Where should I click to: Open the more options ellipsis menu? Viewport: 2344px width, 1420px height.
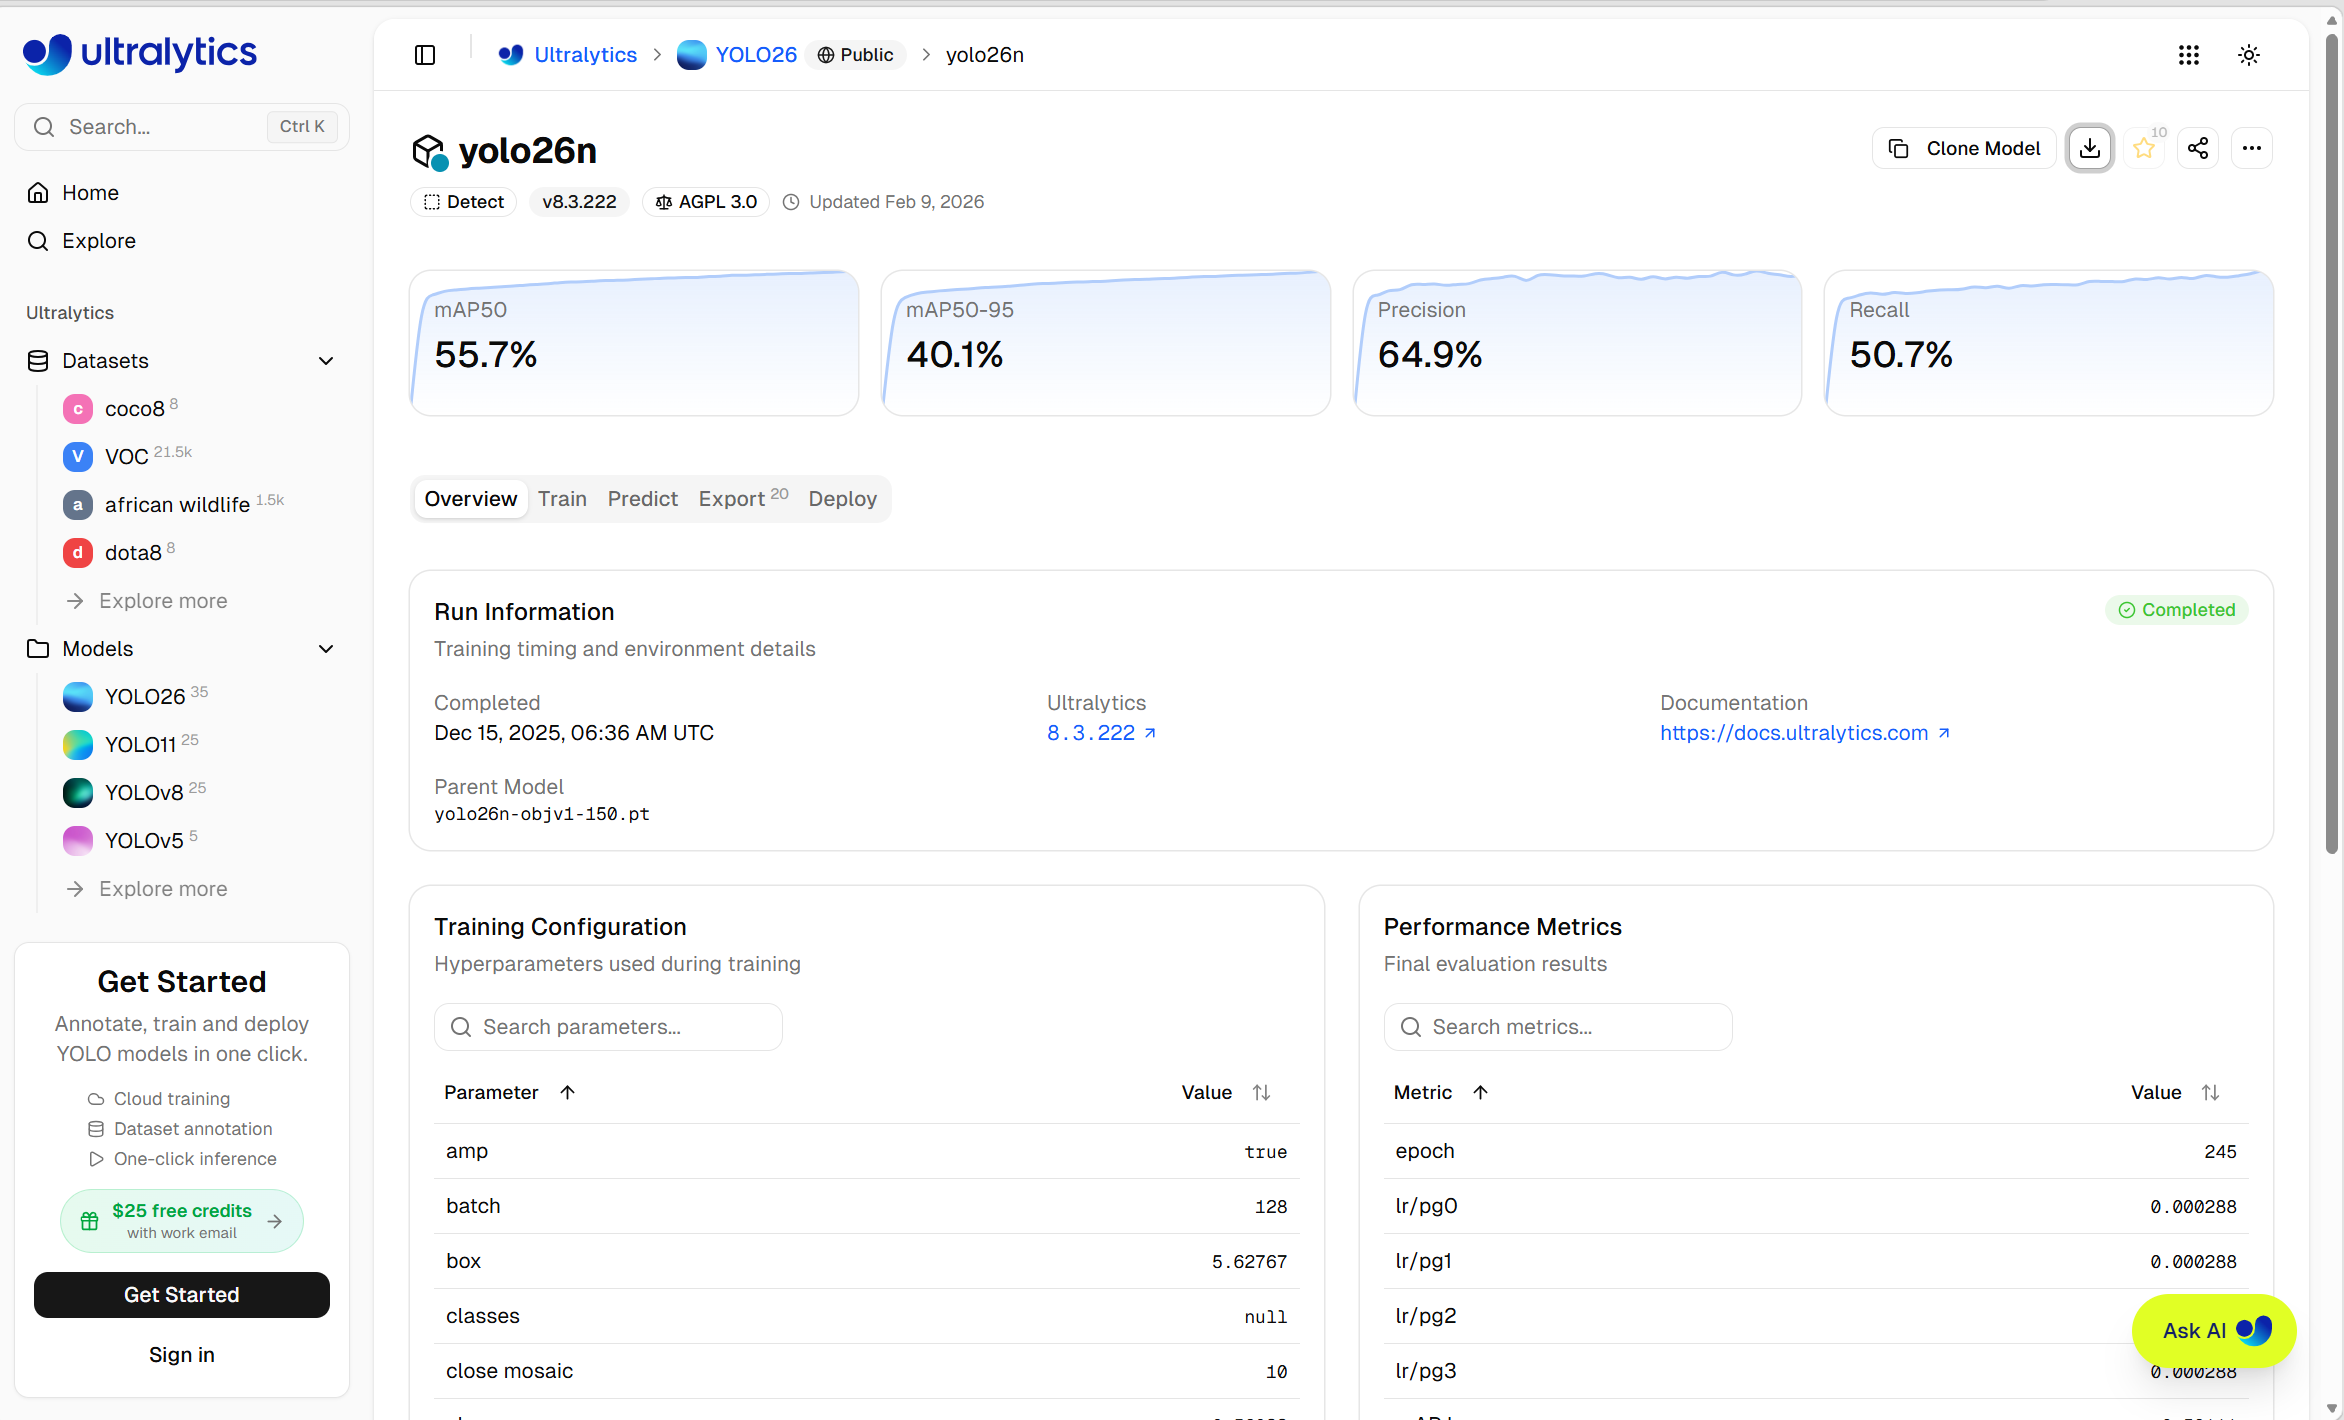coord(2252,148)
